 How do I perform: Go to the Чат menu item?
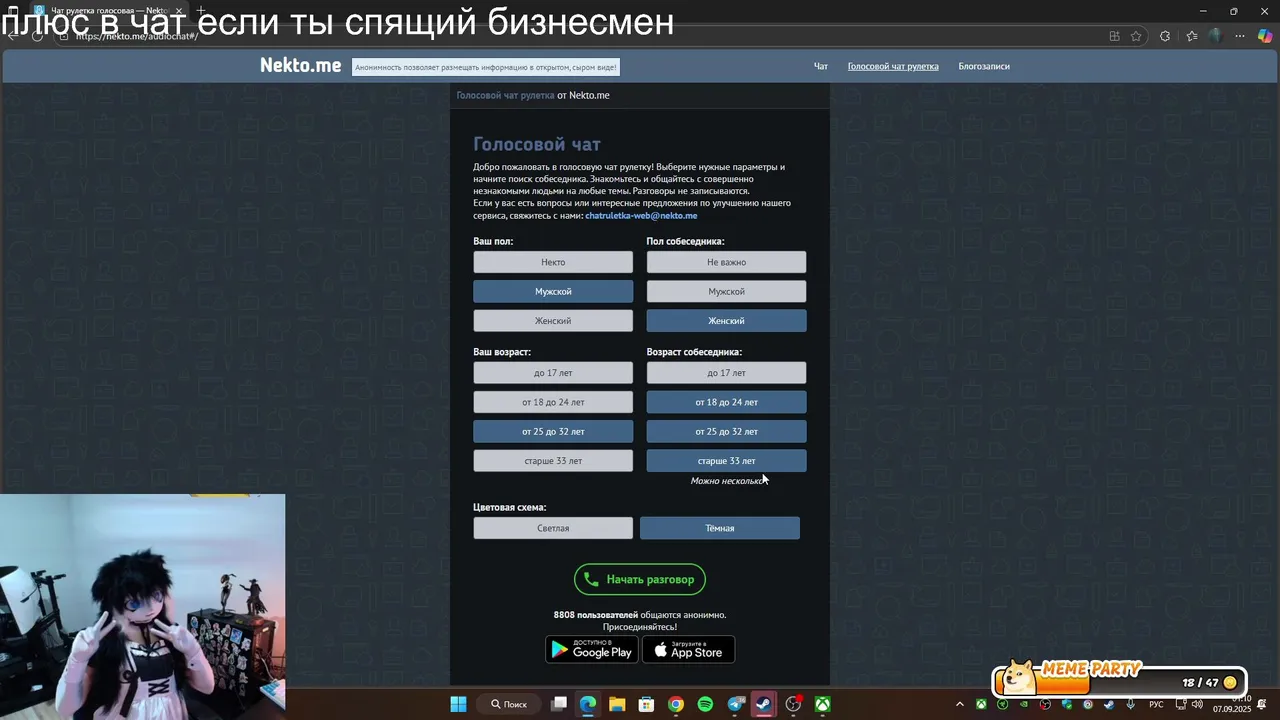click(x=821, y=66)
